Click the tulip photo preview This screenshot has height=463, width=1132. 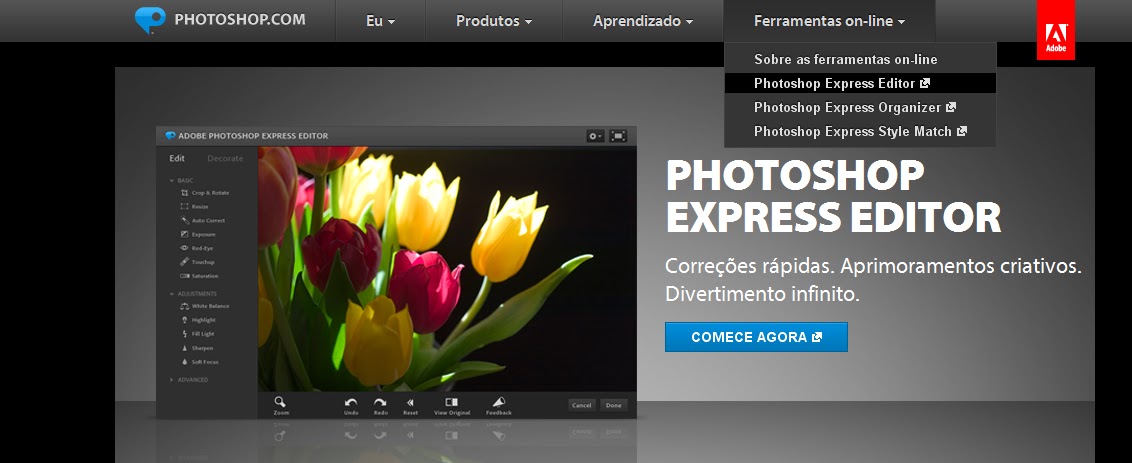447,269
